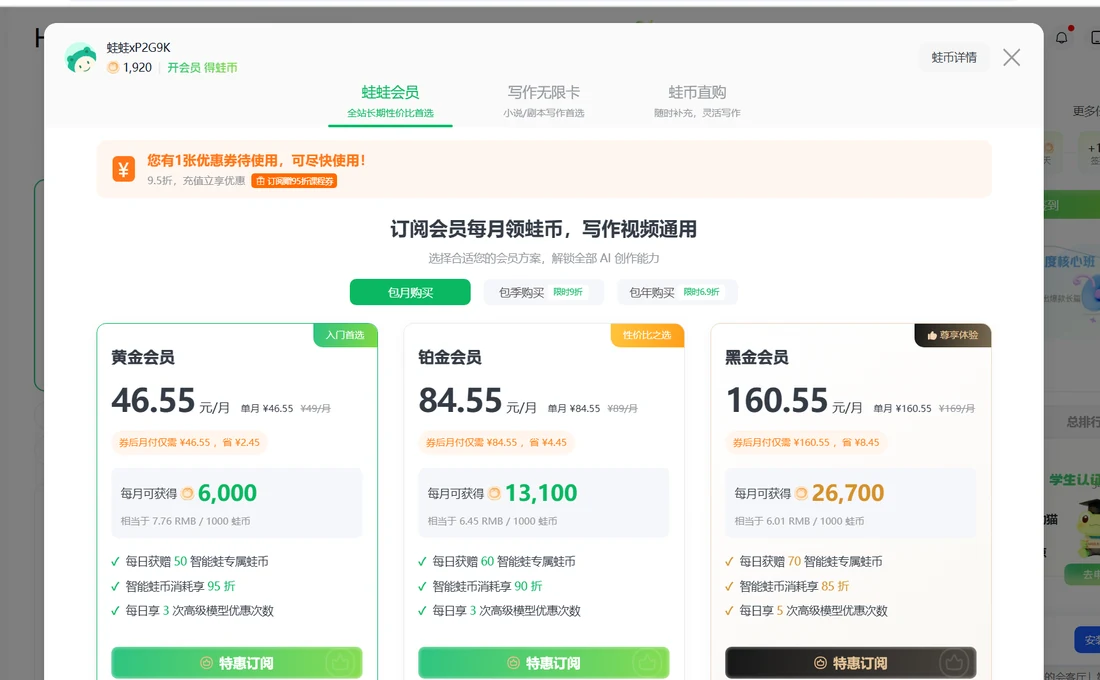Click the checkmark beside 智能蛙币消耗享 85 折
This screenshot has width=1100, height=680.
pyautogui.click(x=729, y=586)
